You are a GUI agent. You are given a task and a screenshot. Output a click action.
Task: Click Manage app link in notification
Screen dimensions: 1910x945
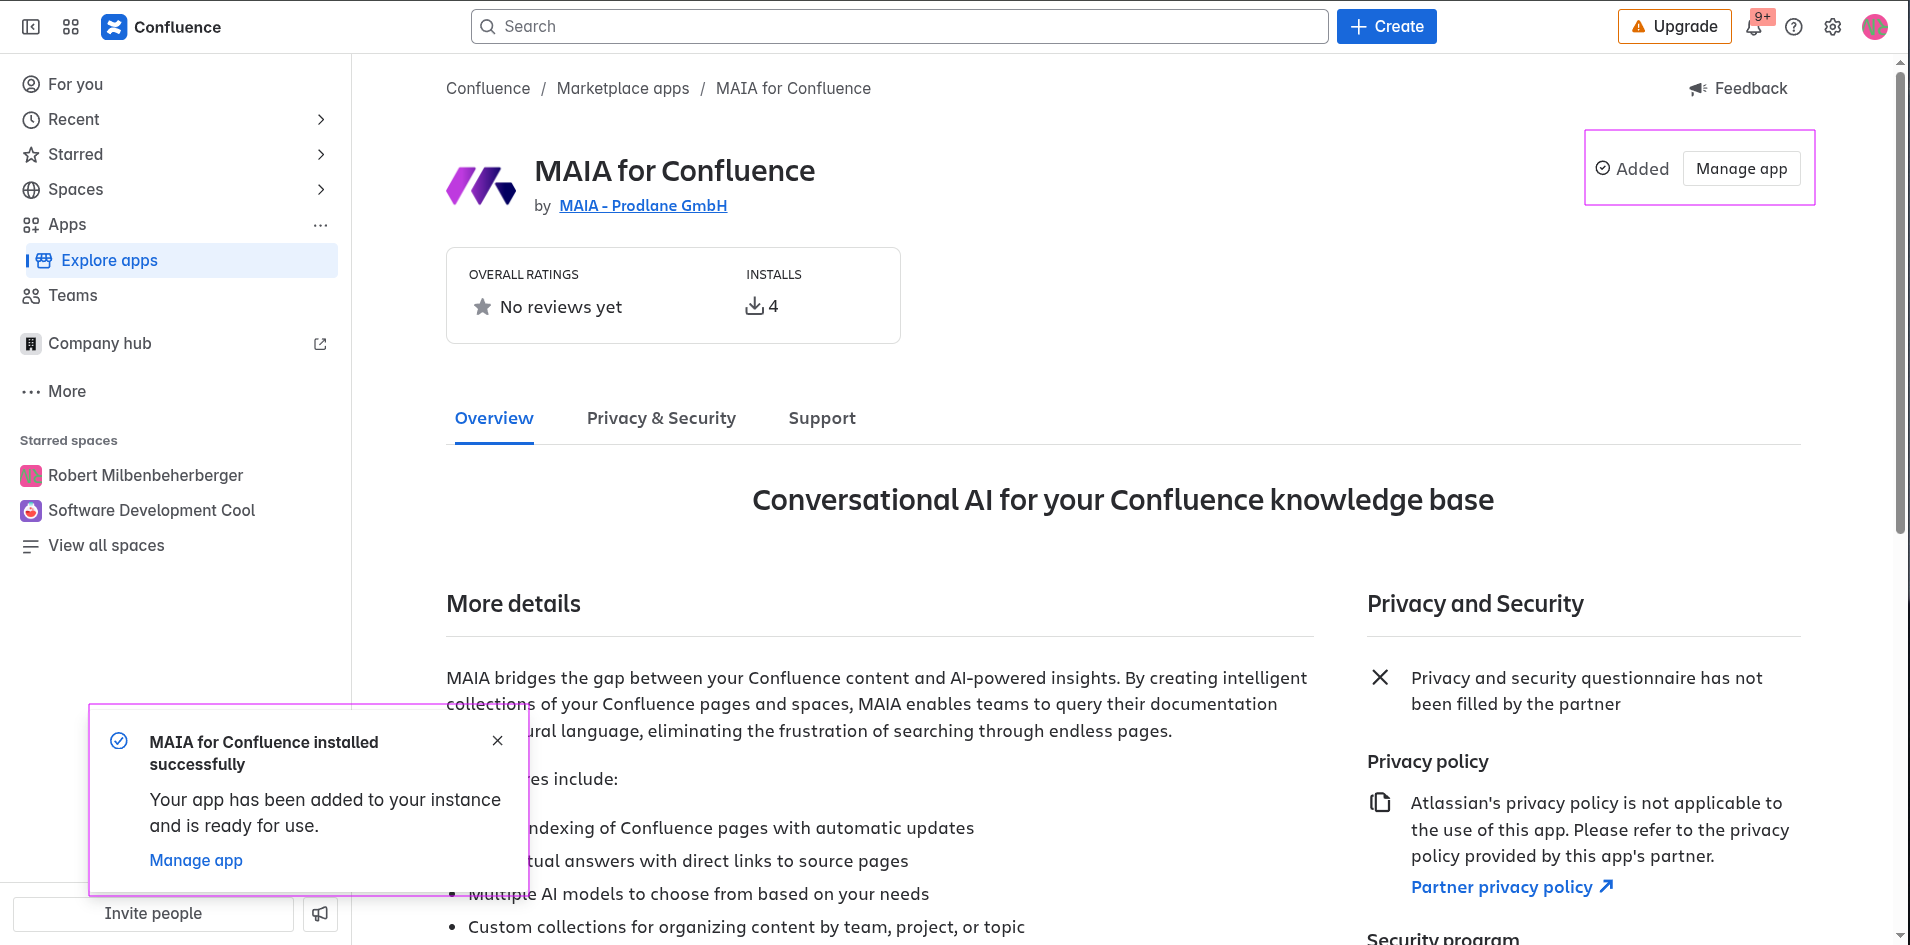pyautogui.click(x=196, y=860)
